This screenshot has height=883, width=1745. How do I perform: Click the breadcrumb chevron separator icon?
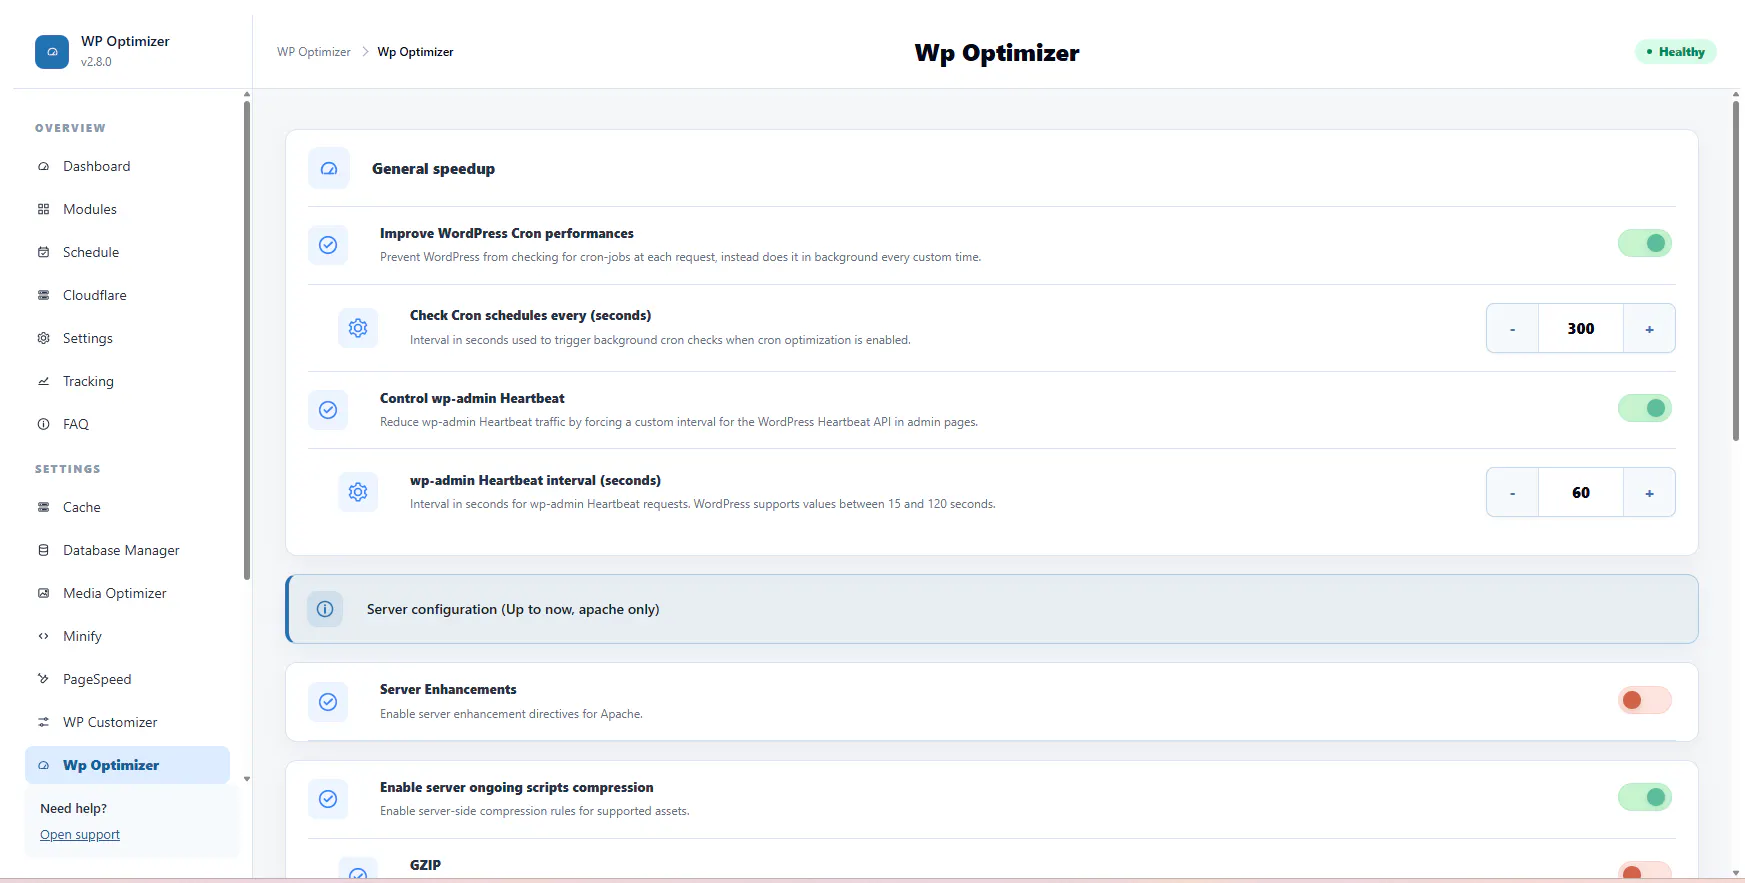click(x=365, y=52)
